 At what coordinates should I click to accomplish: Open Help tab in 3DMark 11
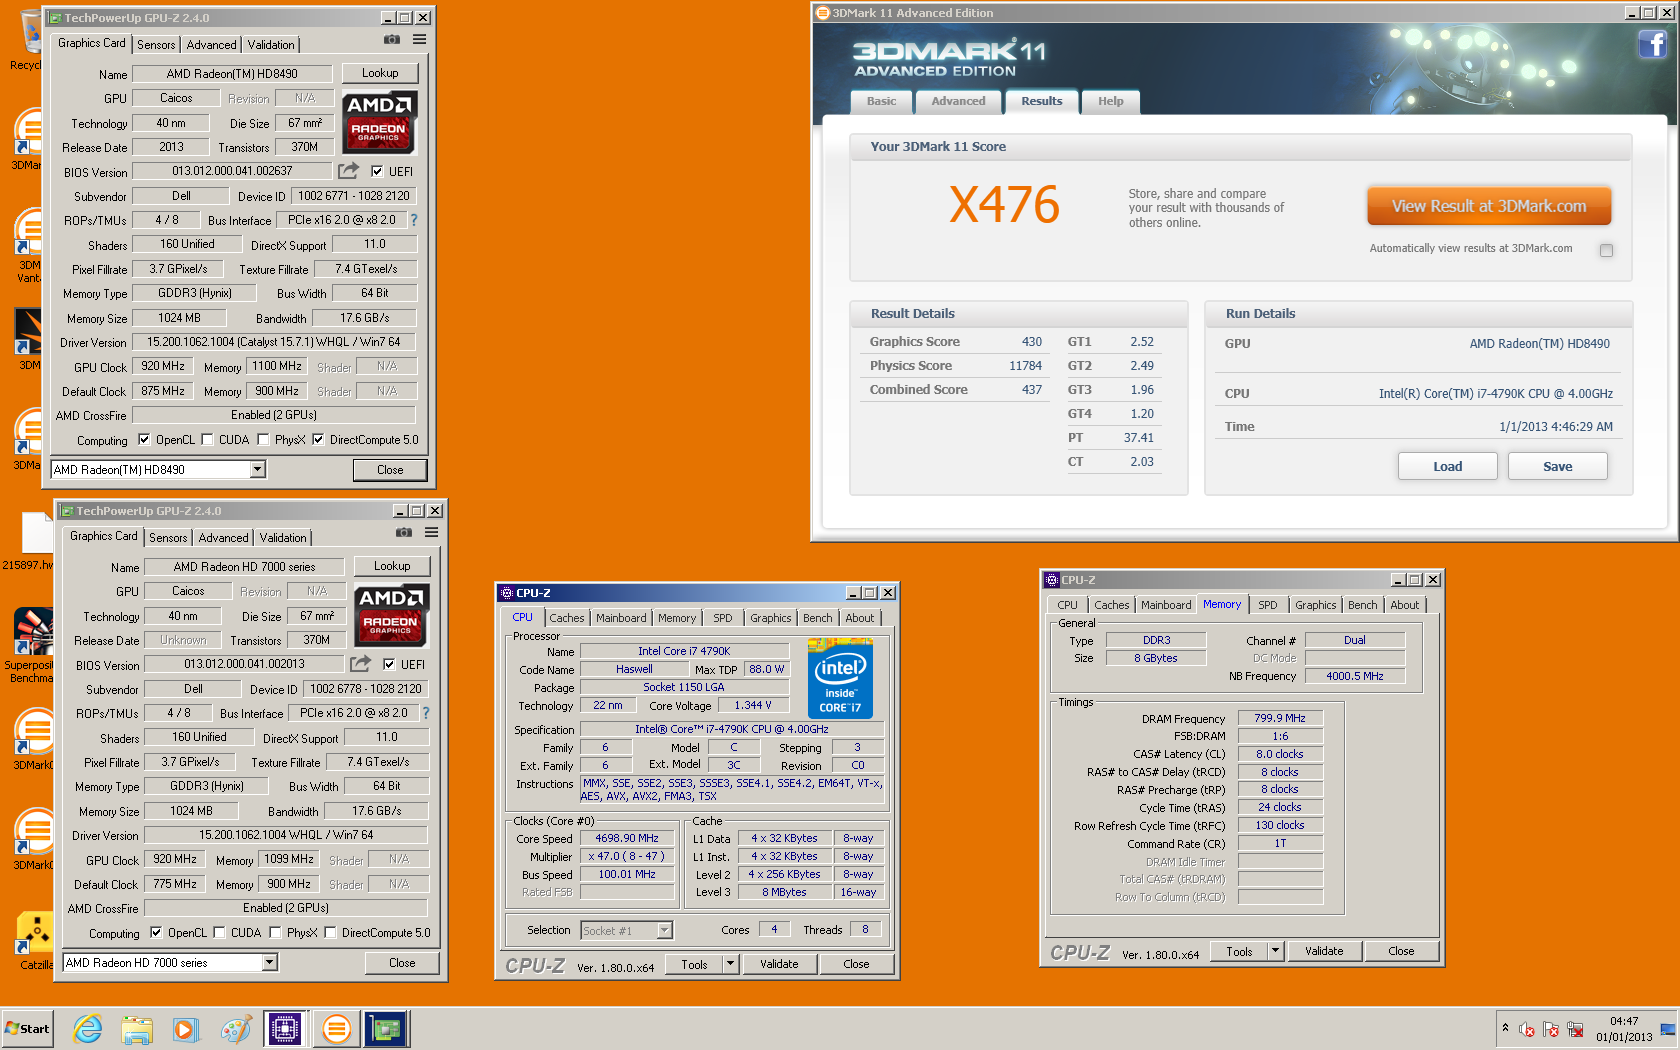point(1110,101)
